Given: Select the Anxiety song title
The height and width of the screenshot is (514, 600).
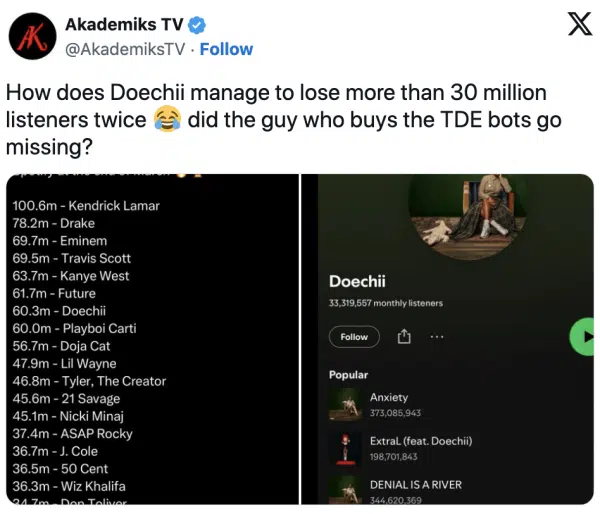Looking at the screenshot, I should [x=389, y=397].
